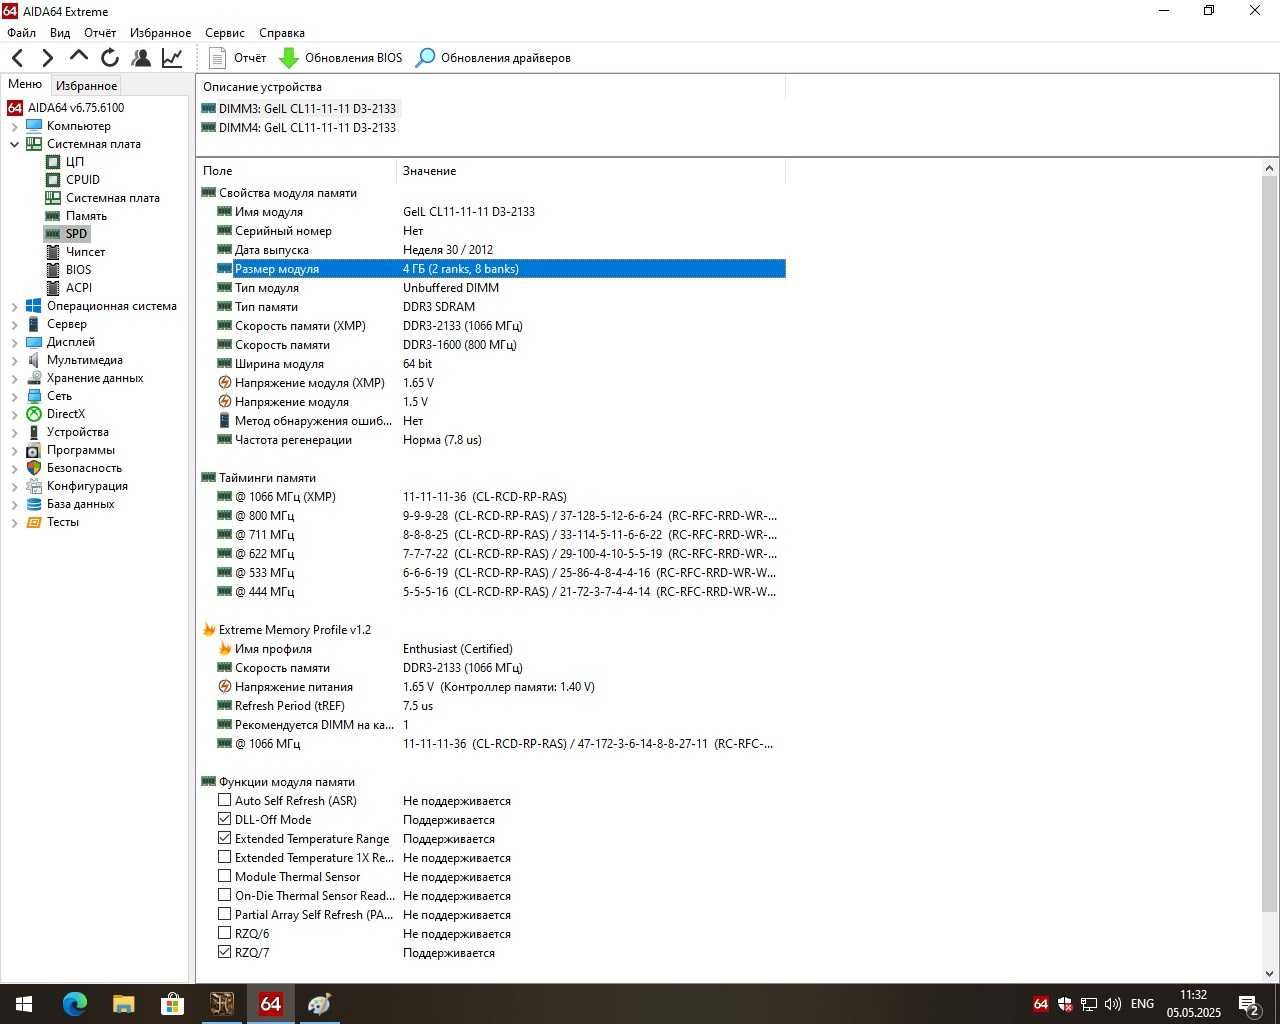Viewport: 1280px width, 1024px height.
Task: Switch to the Избранное sidebar tab
Action: click(86, 86)
